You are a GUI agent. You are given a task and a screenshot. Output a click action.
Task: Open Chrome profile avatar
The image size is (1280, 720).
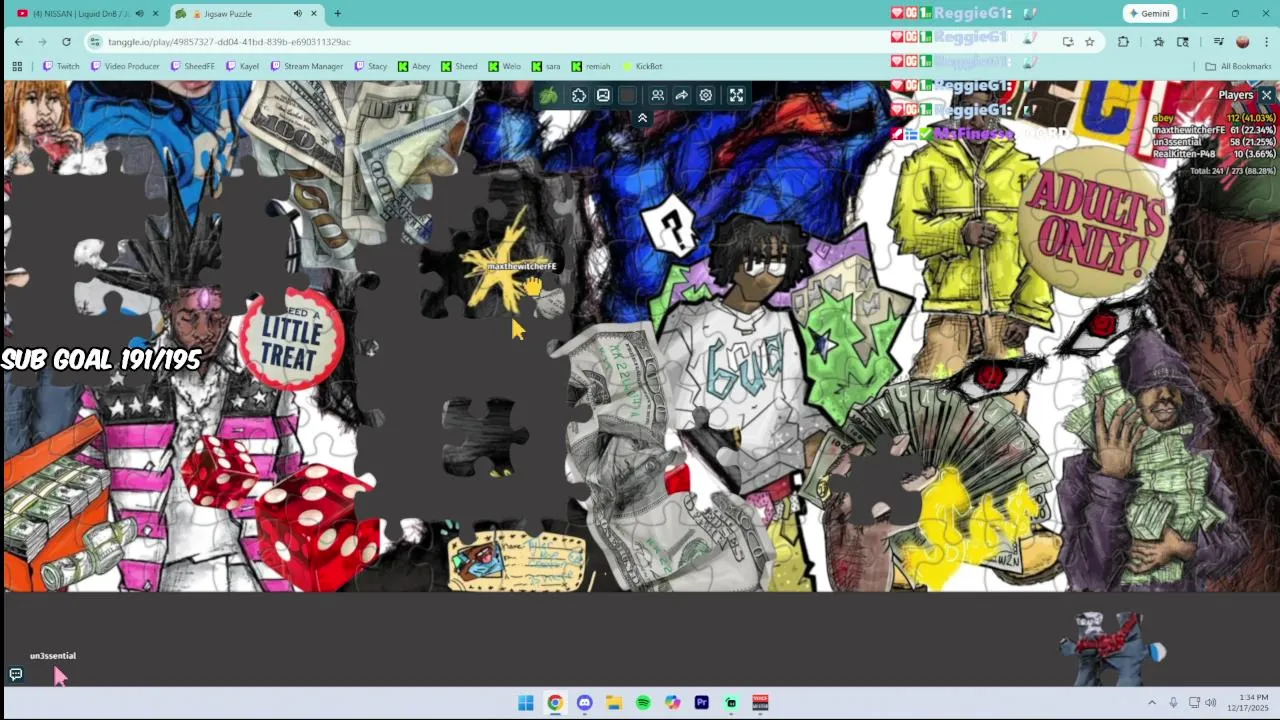pyautogui.click(x=1243, y=42)
